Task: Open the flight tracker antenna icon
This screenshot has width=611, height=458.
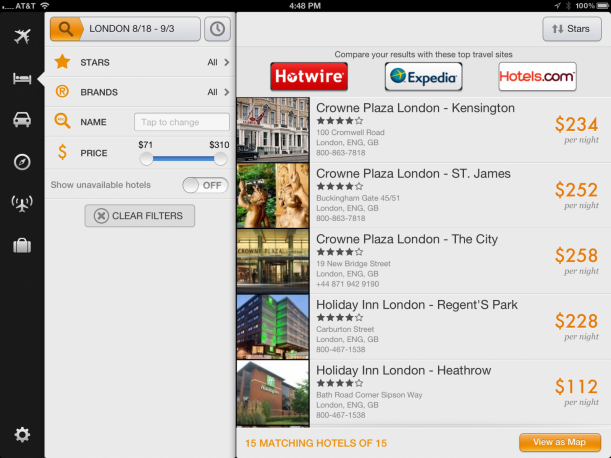Action: (x=21, y=204)
